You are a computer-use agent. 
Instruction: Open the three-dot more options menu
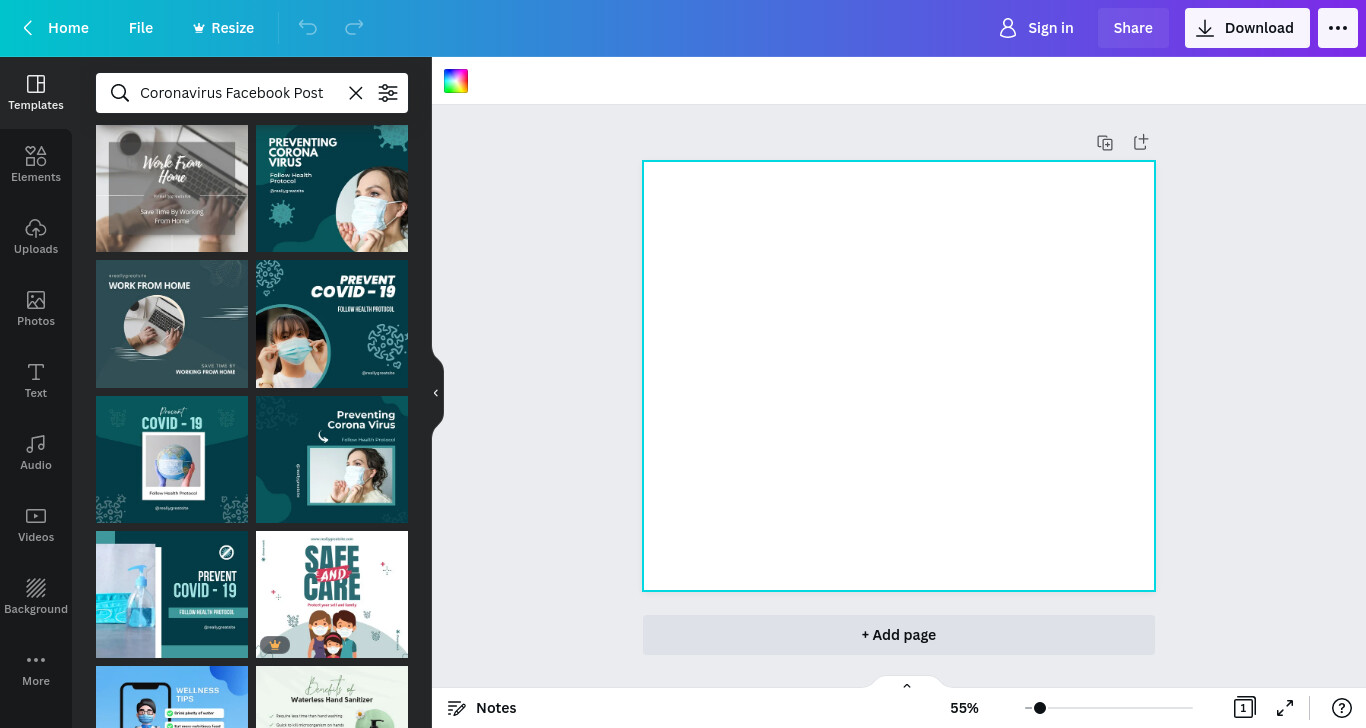(1338, 28)
